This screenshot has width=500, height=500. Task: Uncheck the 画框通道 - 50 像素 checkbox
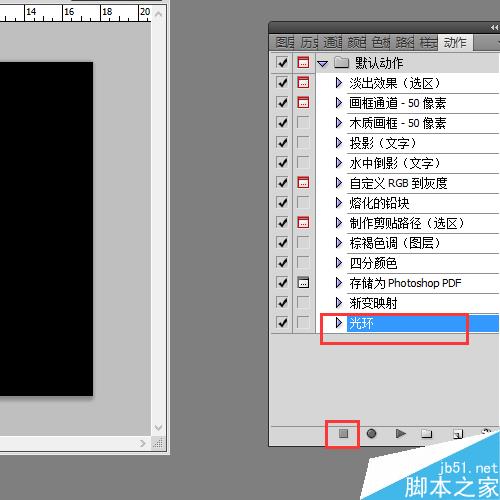click(x=282, y=102)
